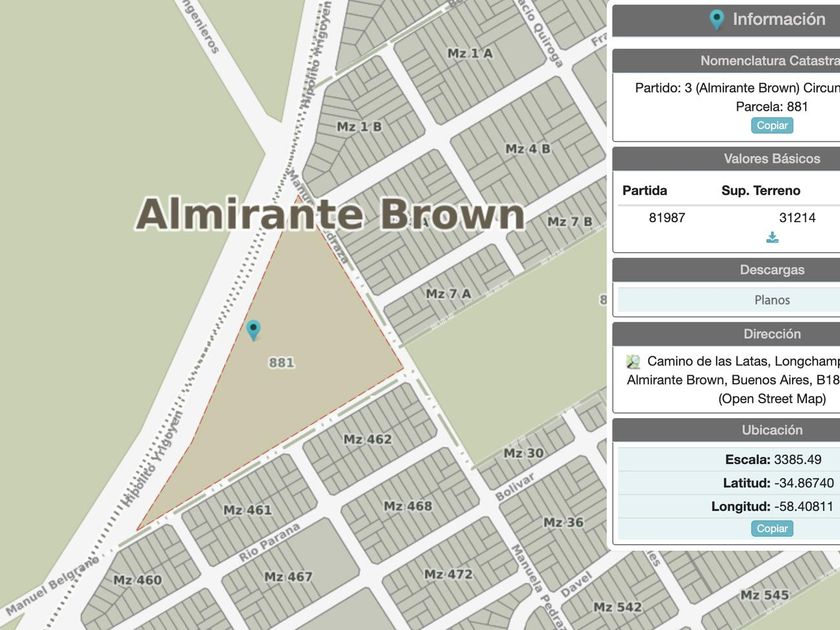Click the map search icon beside Camino de las Latas
The width and height of the screenshot is (840, 630).
click(x=633, y=362)
